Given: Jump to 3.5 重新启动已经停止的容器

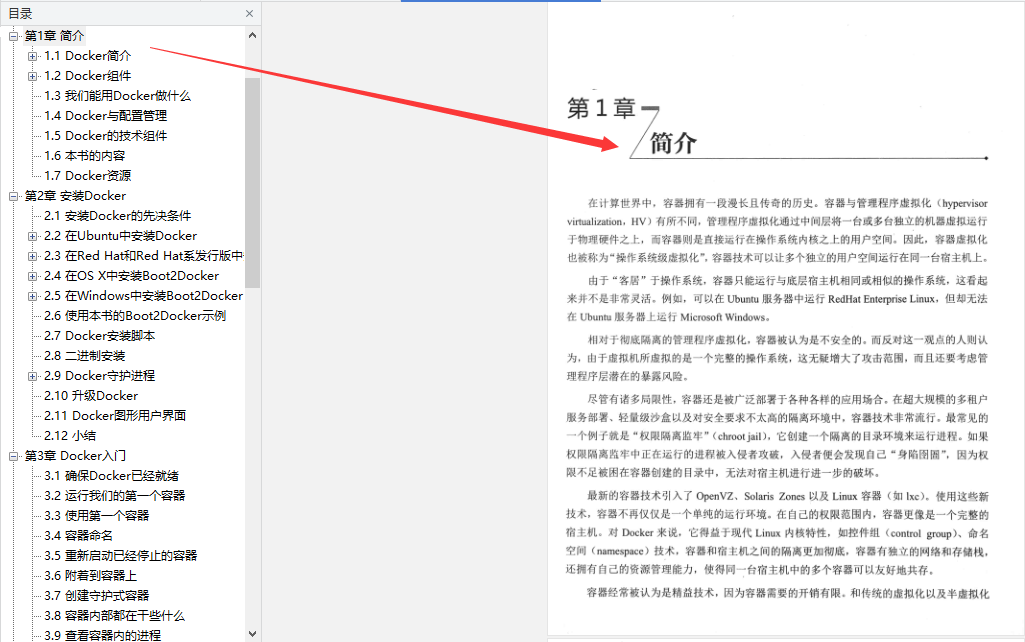Looking at the screenshot, I should pyautogui.click(x=120, y=556).
